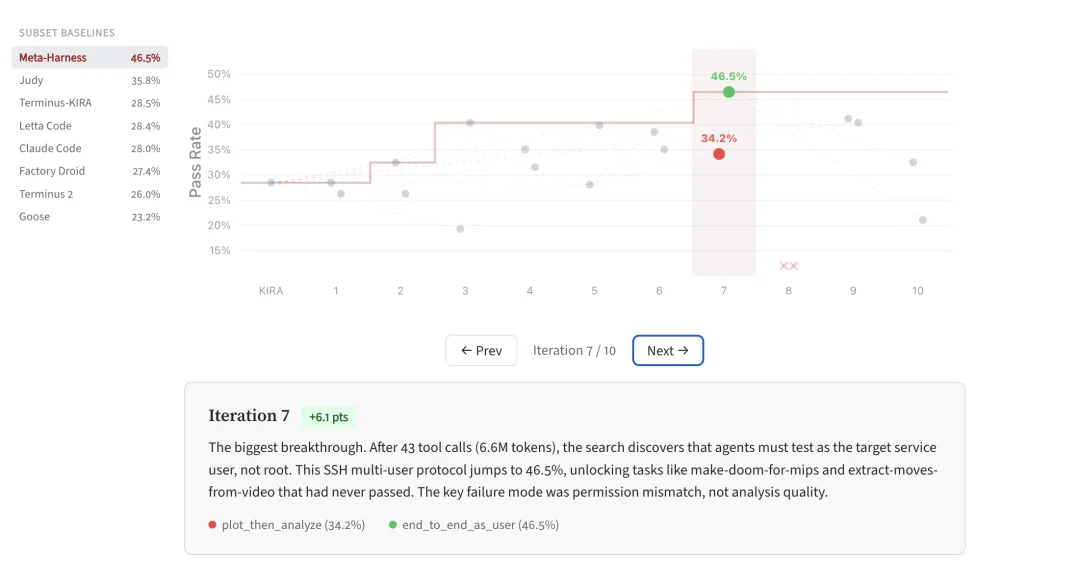Click the +6.1 pts badge
Screen dimensions: 1080x583
[329, 417]
